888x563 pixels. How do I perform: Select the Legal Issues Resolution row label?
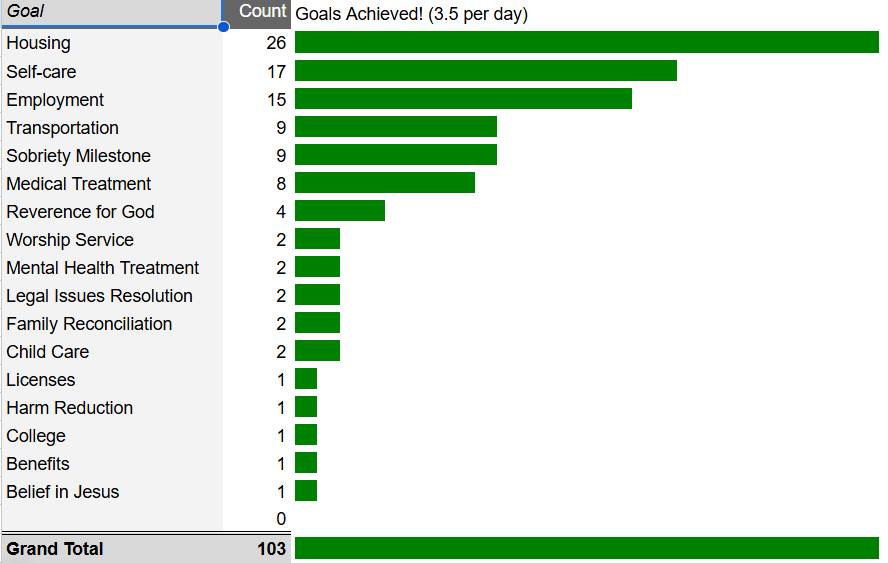99,296
